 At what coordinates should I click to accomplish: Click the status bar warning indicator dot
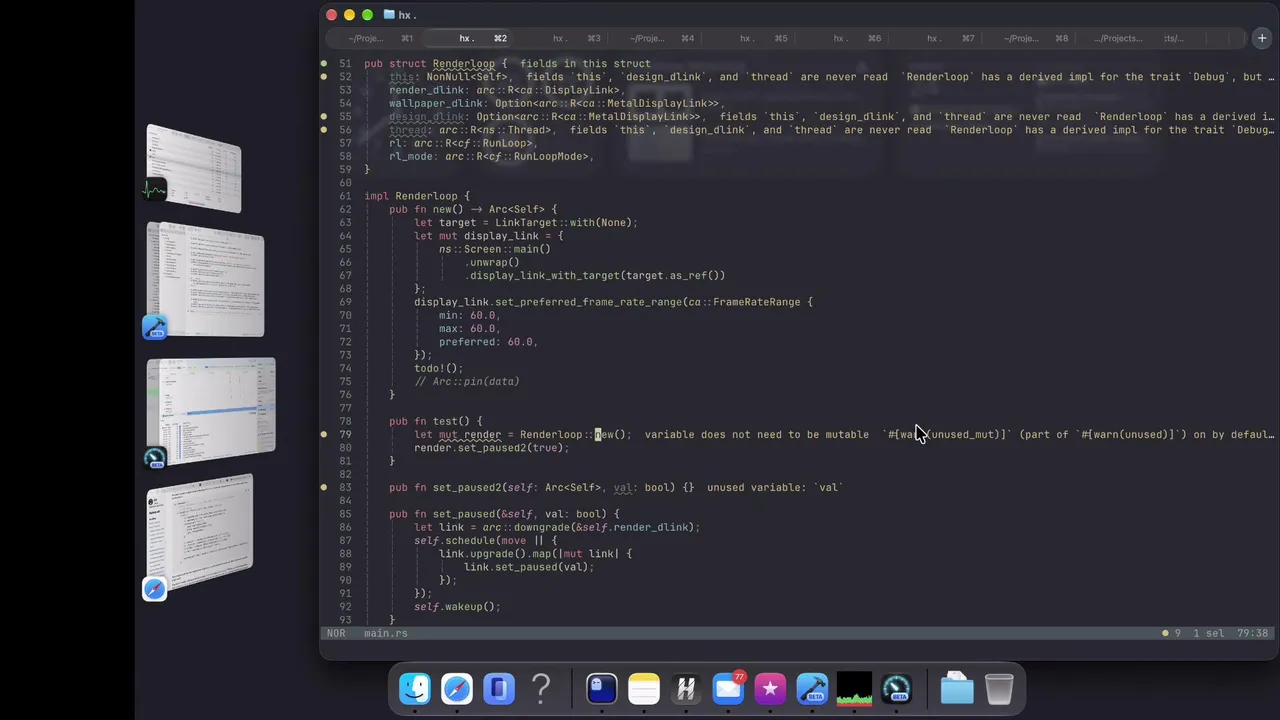tap(1165, 633)
